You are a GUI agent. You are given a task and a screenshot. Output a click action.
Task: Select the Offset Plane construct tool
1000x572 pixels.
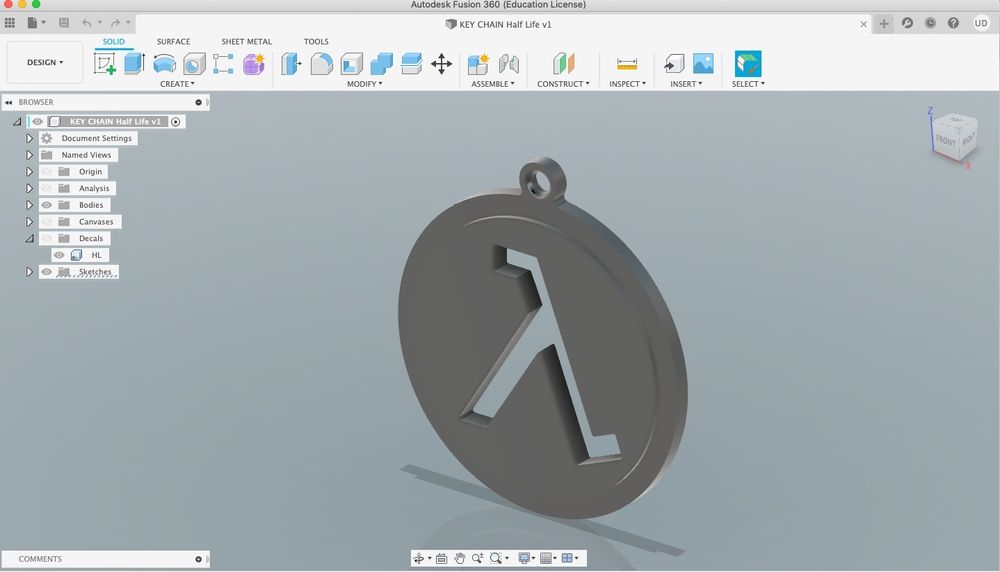[x=564, y=64]
